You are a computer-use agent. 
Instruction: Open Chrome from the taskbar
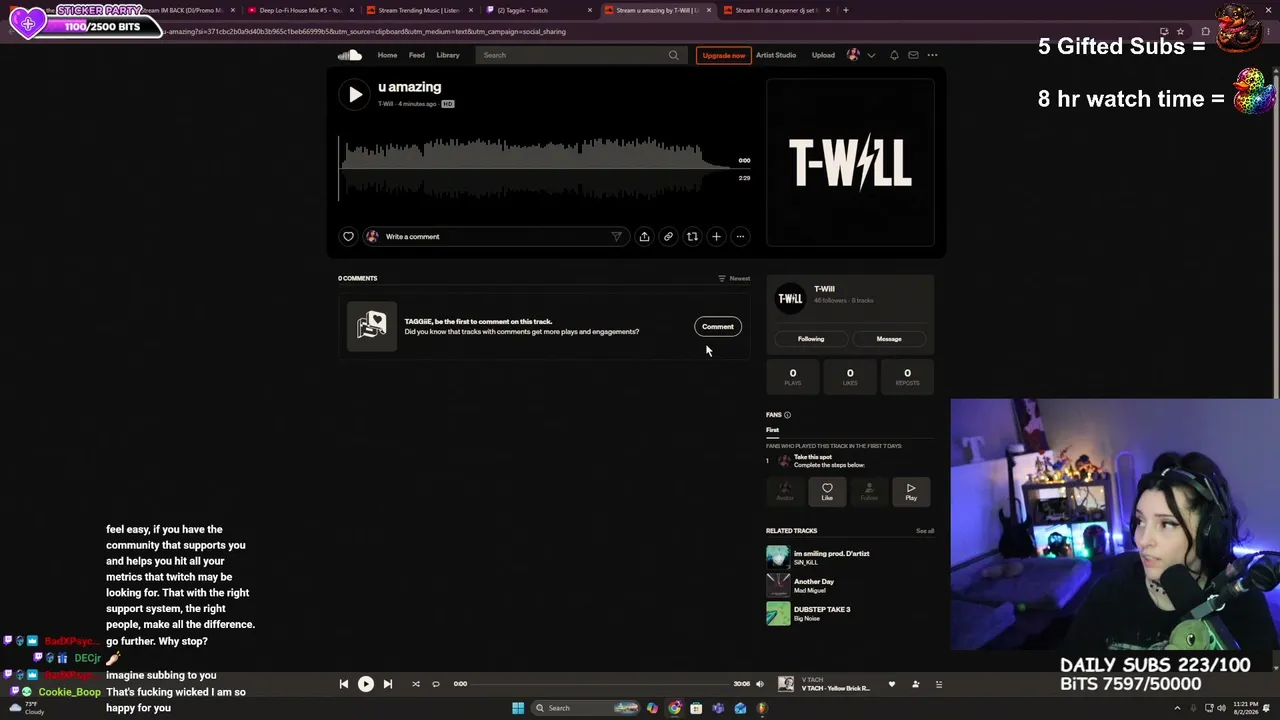click(674, 708)
